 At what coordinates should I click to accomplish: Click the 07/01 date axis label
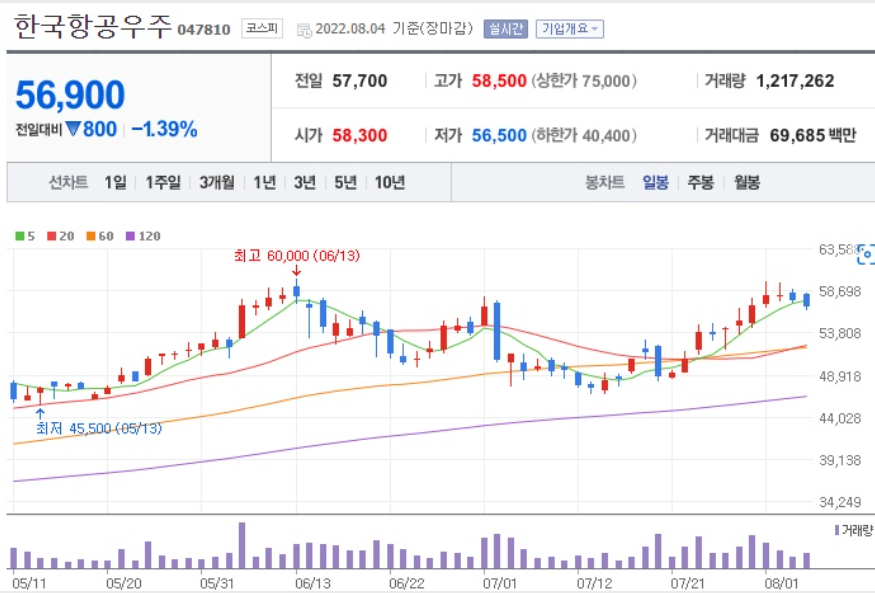[x=499, y=584]
